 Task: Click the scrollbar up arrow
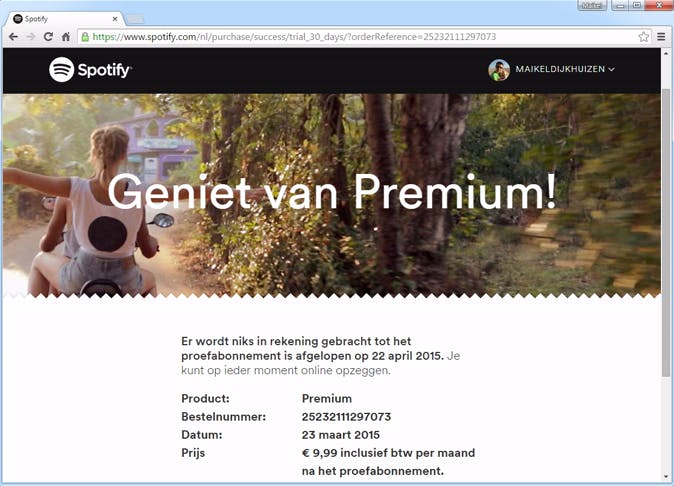(666, 53)
